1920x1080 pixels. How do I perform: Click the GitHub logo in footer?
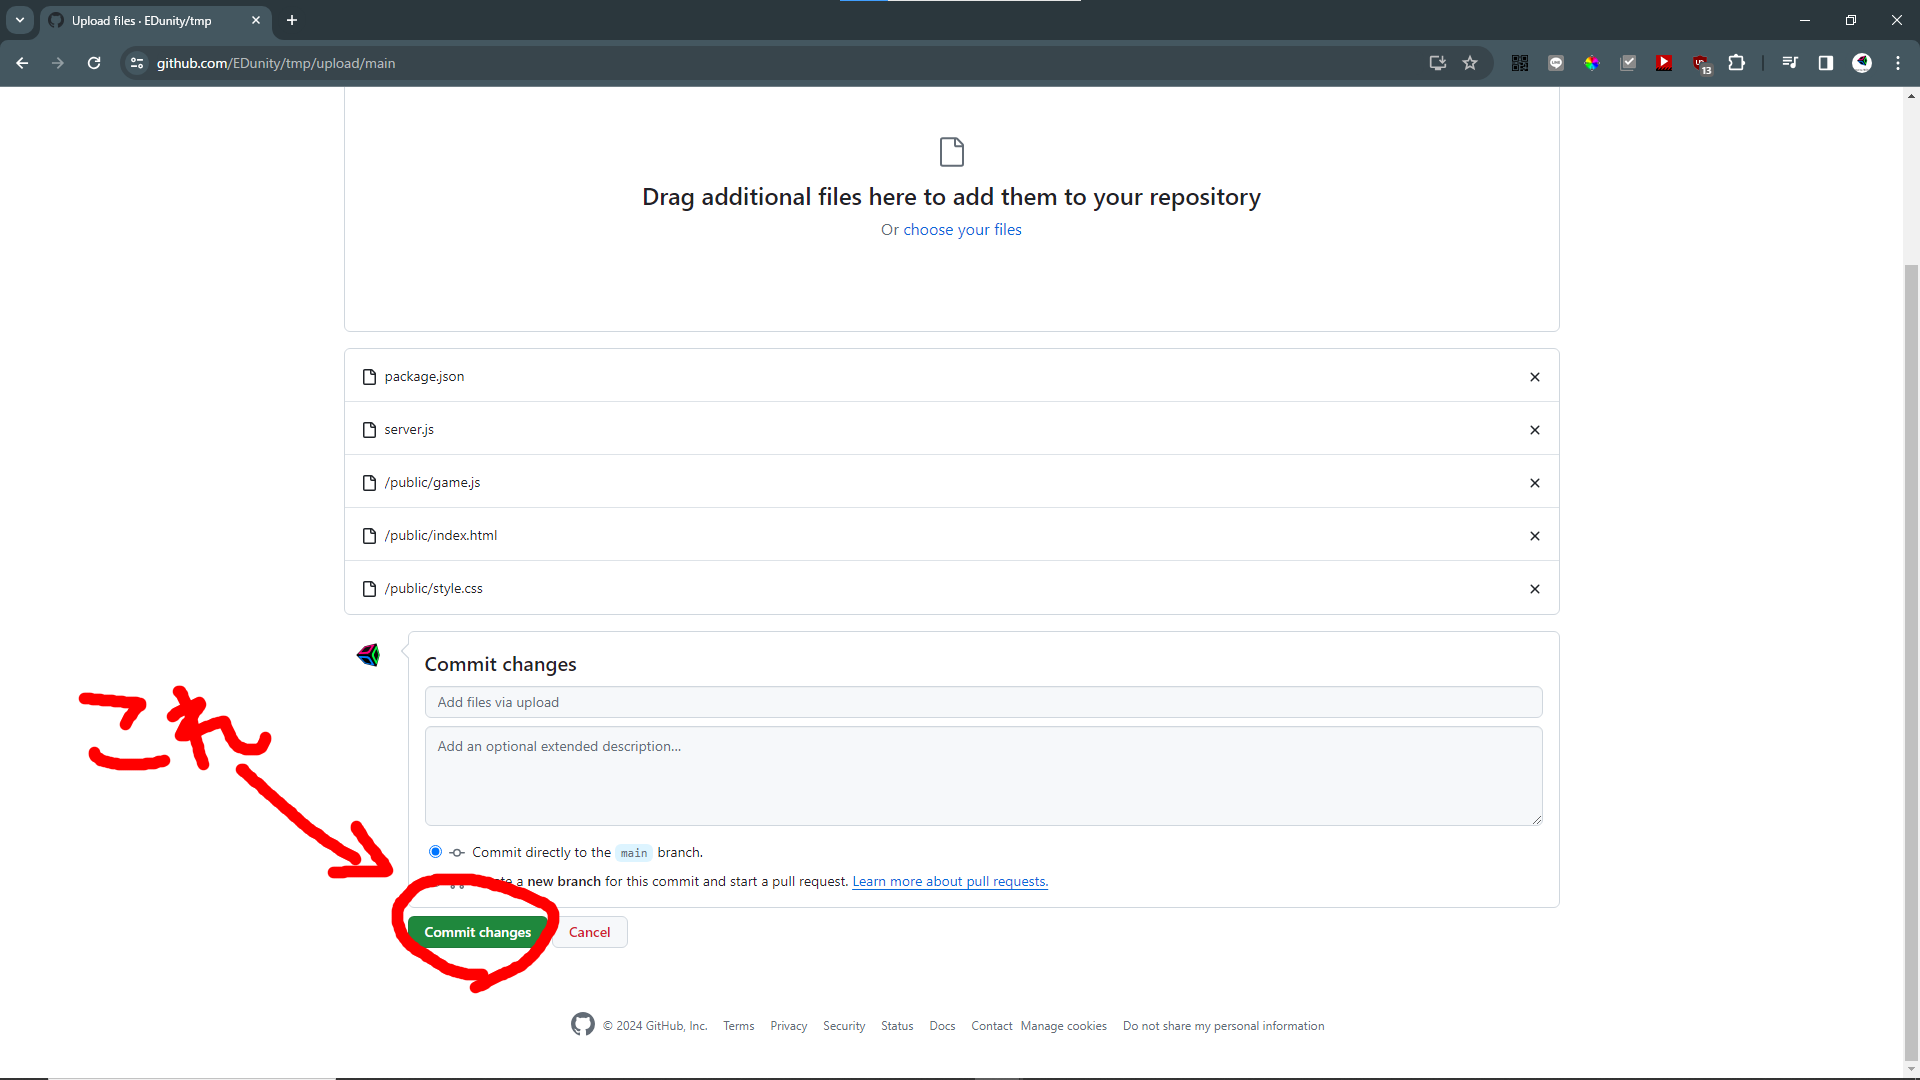click(x=582, y=1024)
